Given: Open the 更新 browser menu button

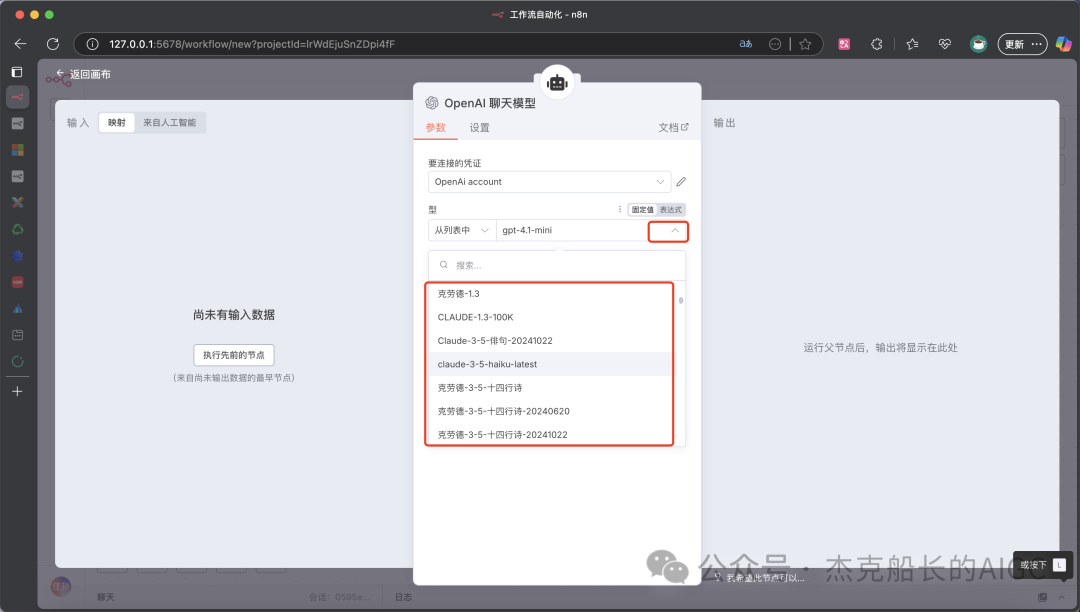Looking at the screenshot, I should [1022, 44].
